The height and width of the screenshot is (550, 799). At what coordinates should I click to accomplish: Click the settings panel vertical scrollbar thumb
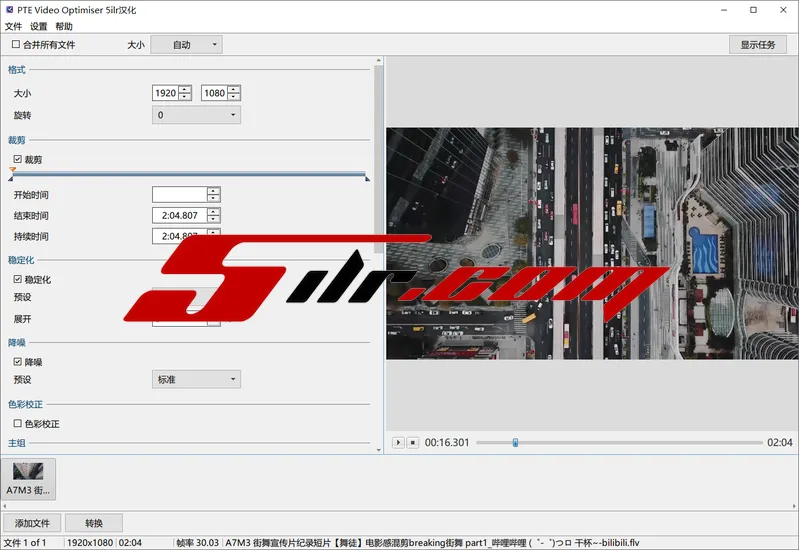click(x=379, y=159)
